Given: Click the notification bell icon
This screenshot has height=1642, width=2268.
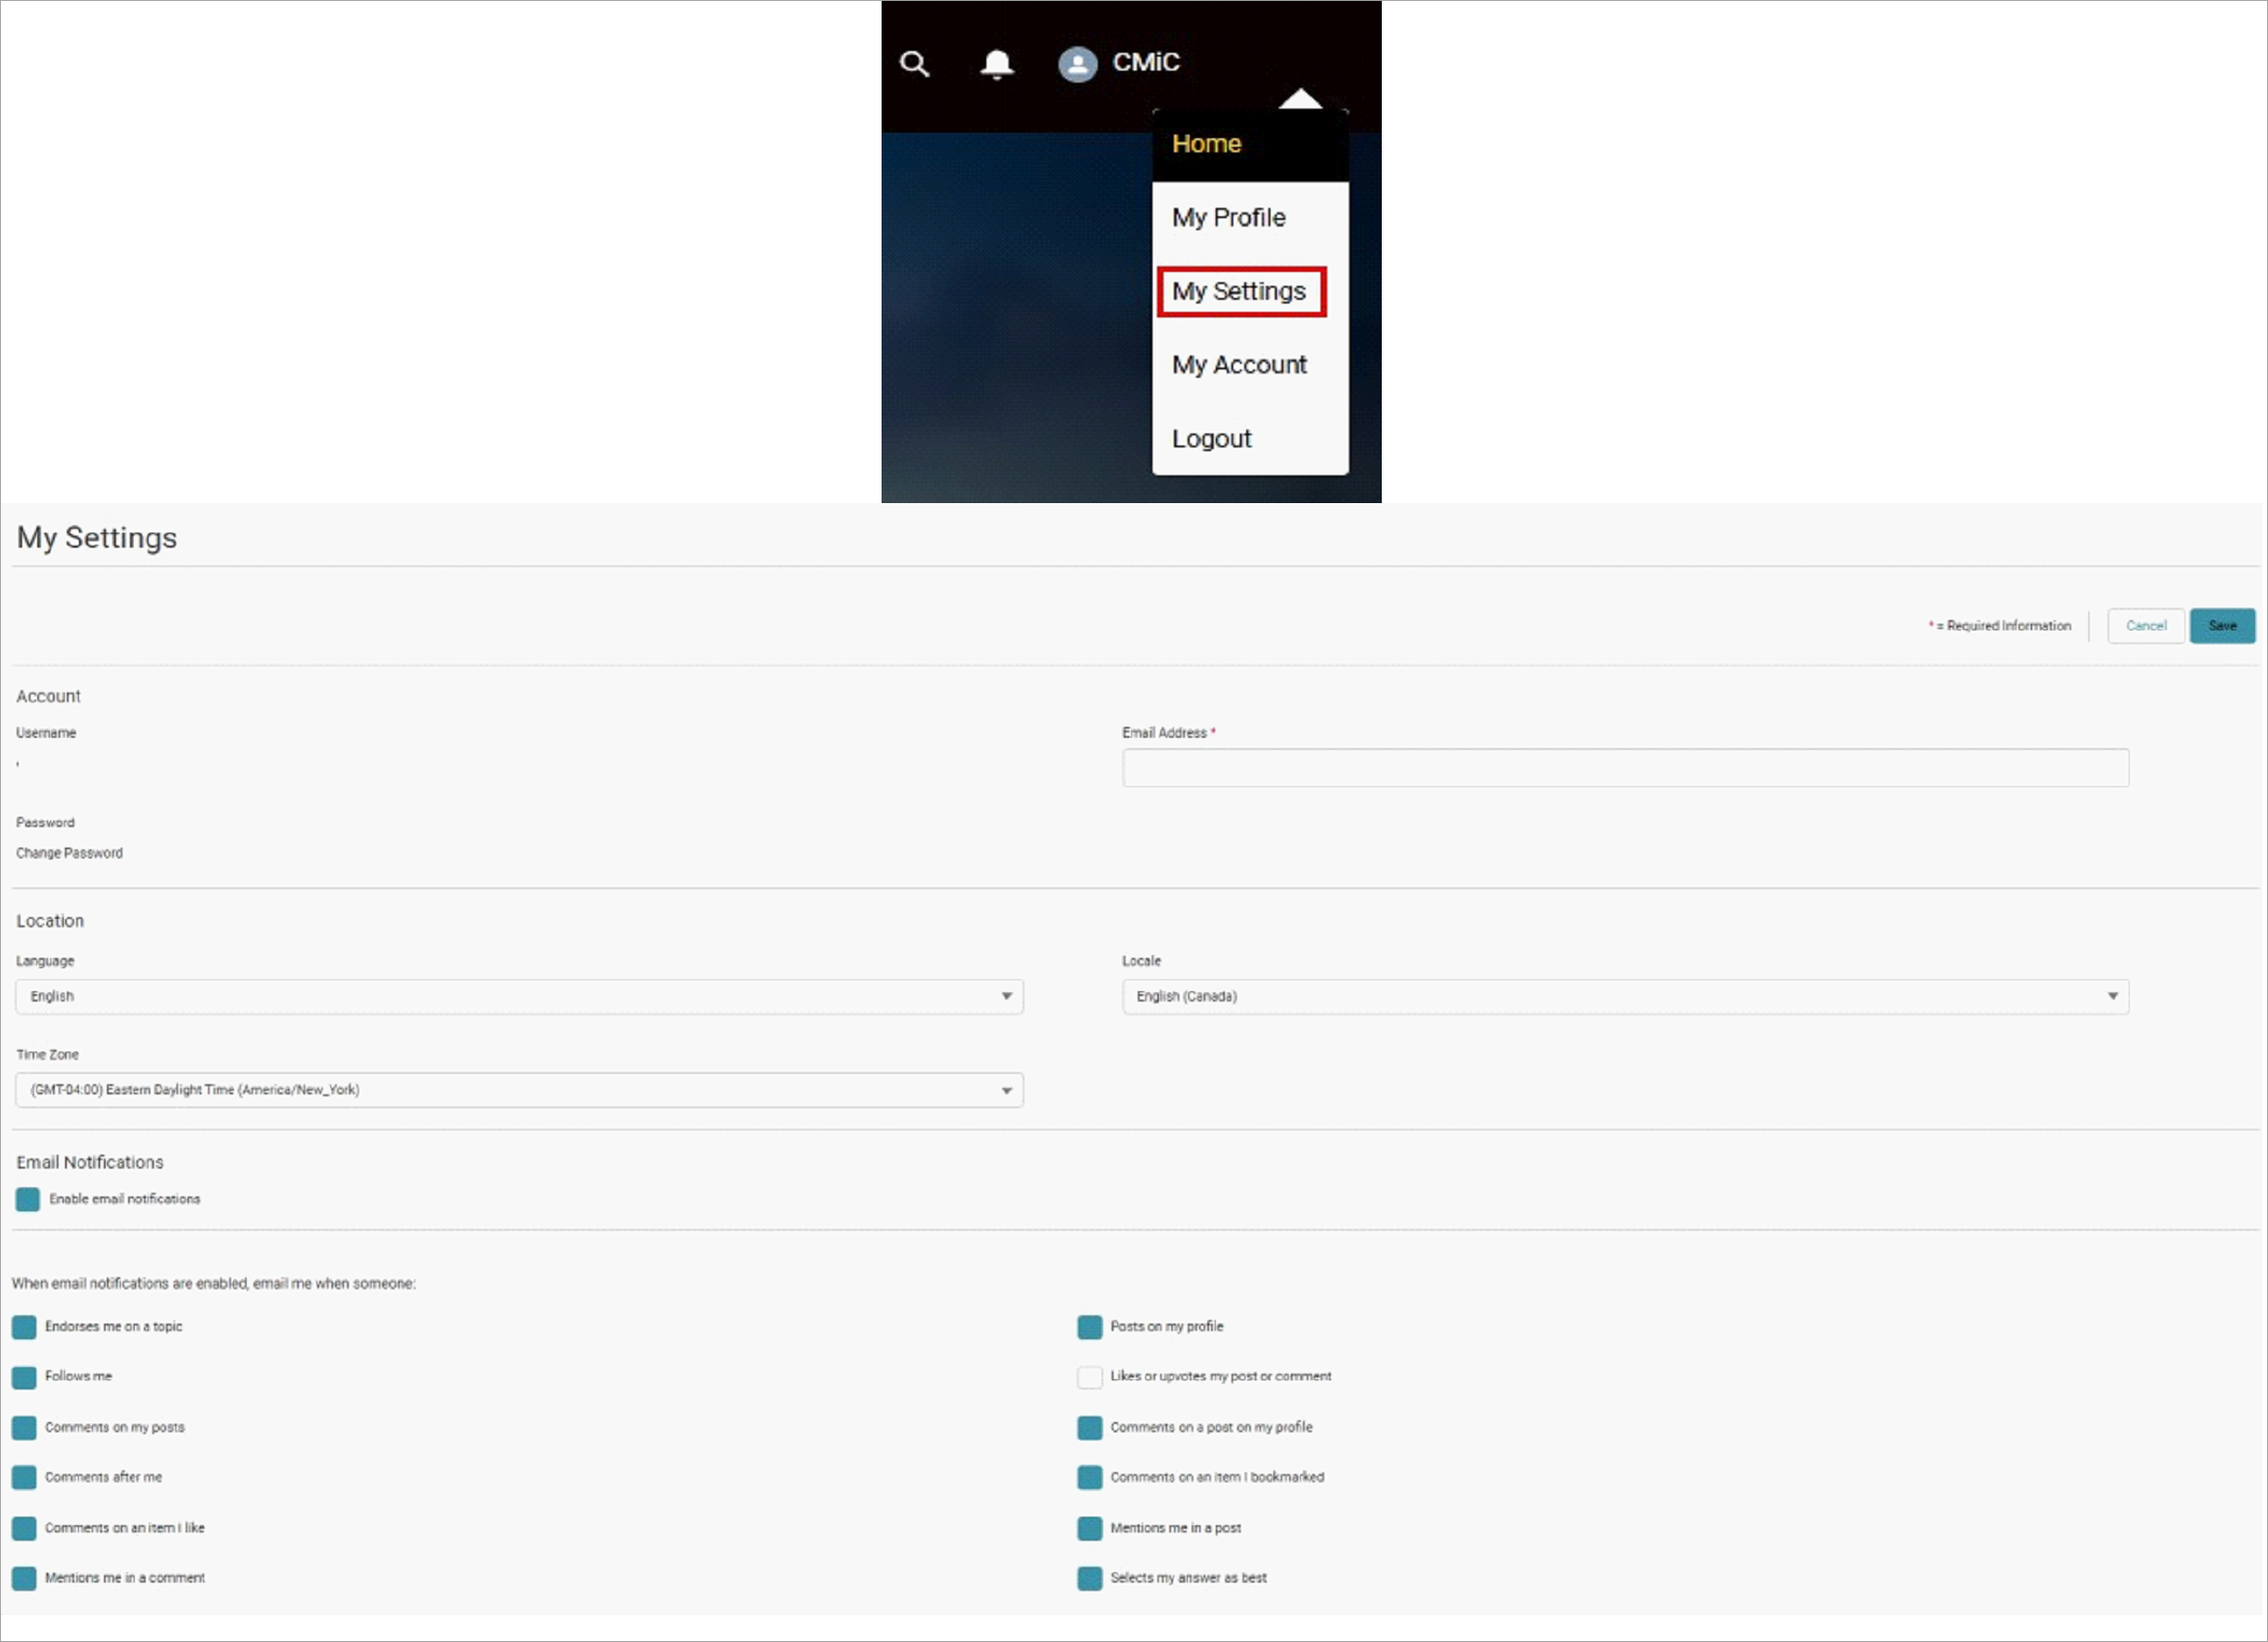Looking at the screenshot, I should point(996,63).
